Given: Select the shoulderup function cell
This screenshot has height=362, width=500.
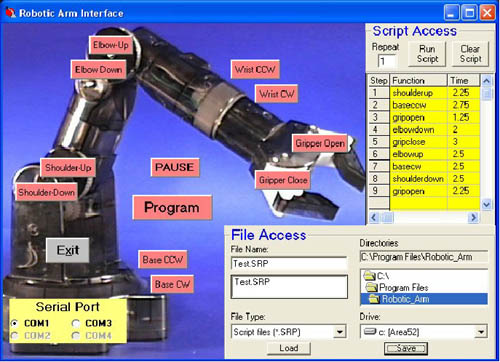Looking at the screenshot, I should click(418, 93).
